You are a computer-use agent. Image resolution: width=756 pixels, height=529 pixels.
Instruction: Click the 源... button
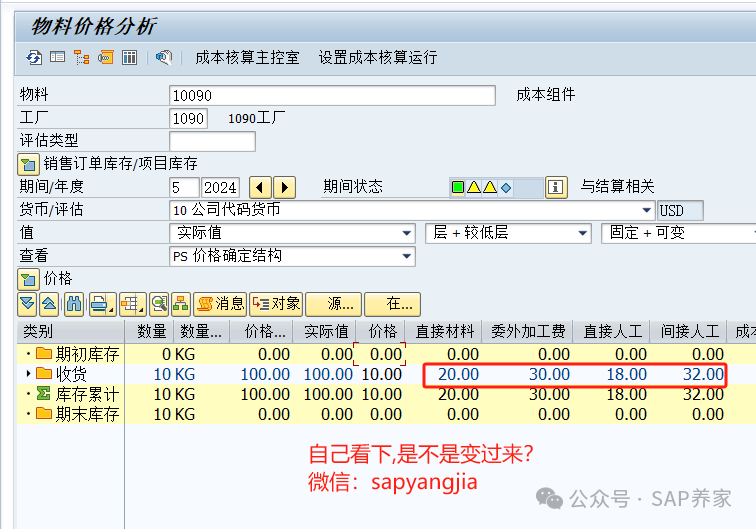(x=334, y=304)
